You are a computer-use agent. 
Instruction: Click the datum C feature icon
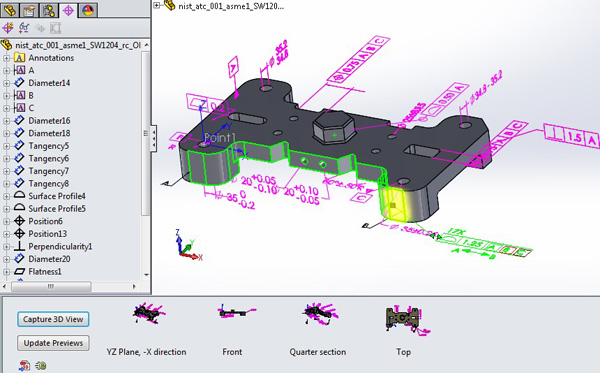[x=20, y=108]
